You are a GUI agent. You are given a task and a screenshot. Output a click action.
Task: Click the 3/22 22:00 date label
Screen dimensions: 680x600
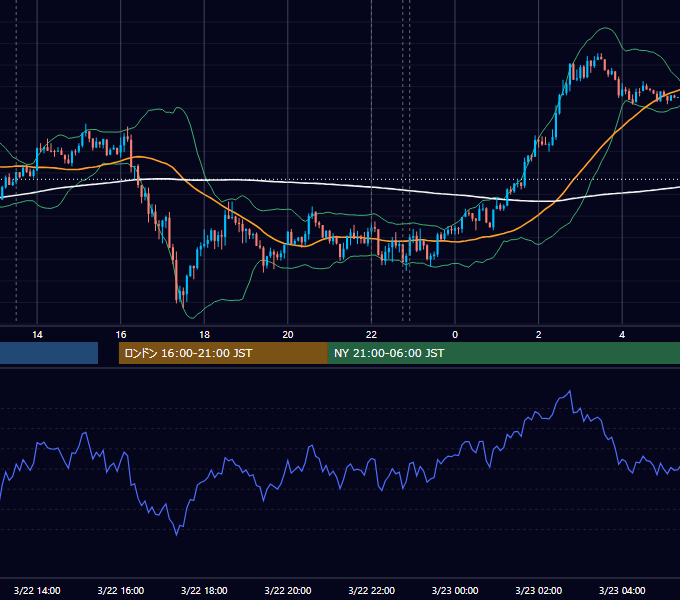[371, 590]
